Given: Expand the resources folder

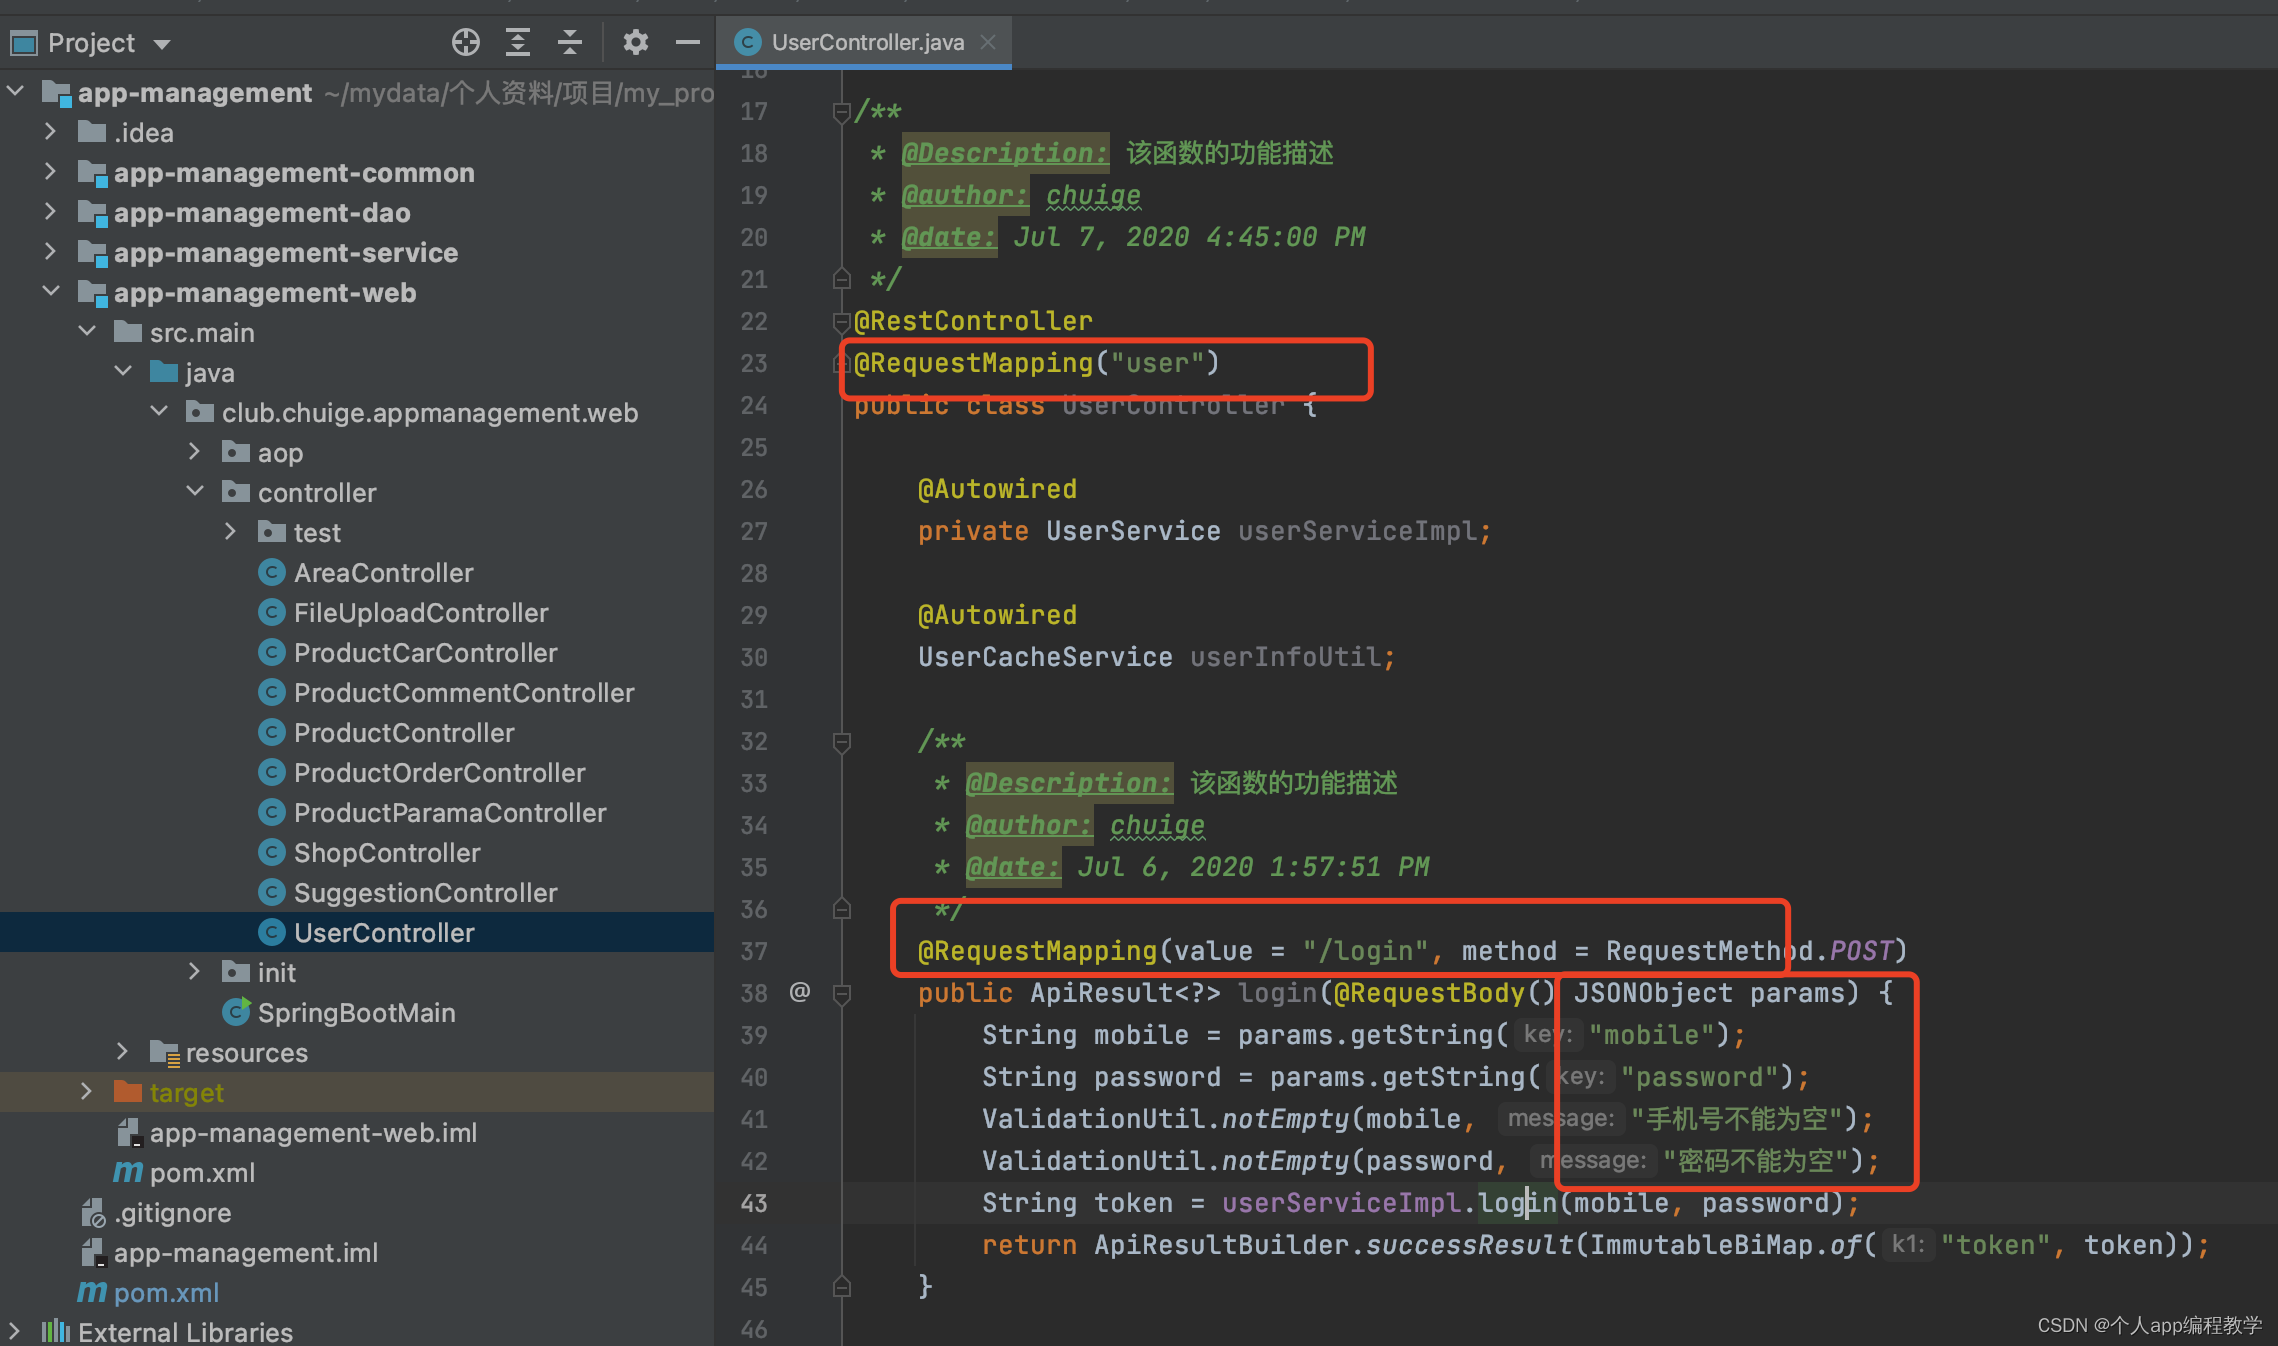Looking at the screenshot, I should pyautogui.click(x=123, y=1052).
